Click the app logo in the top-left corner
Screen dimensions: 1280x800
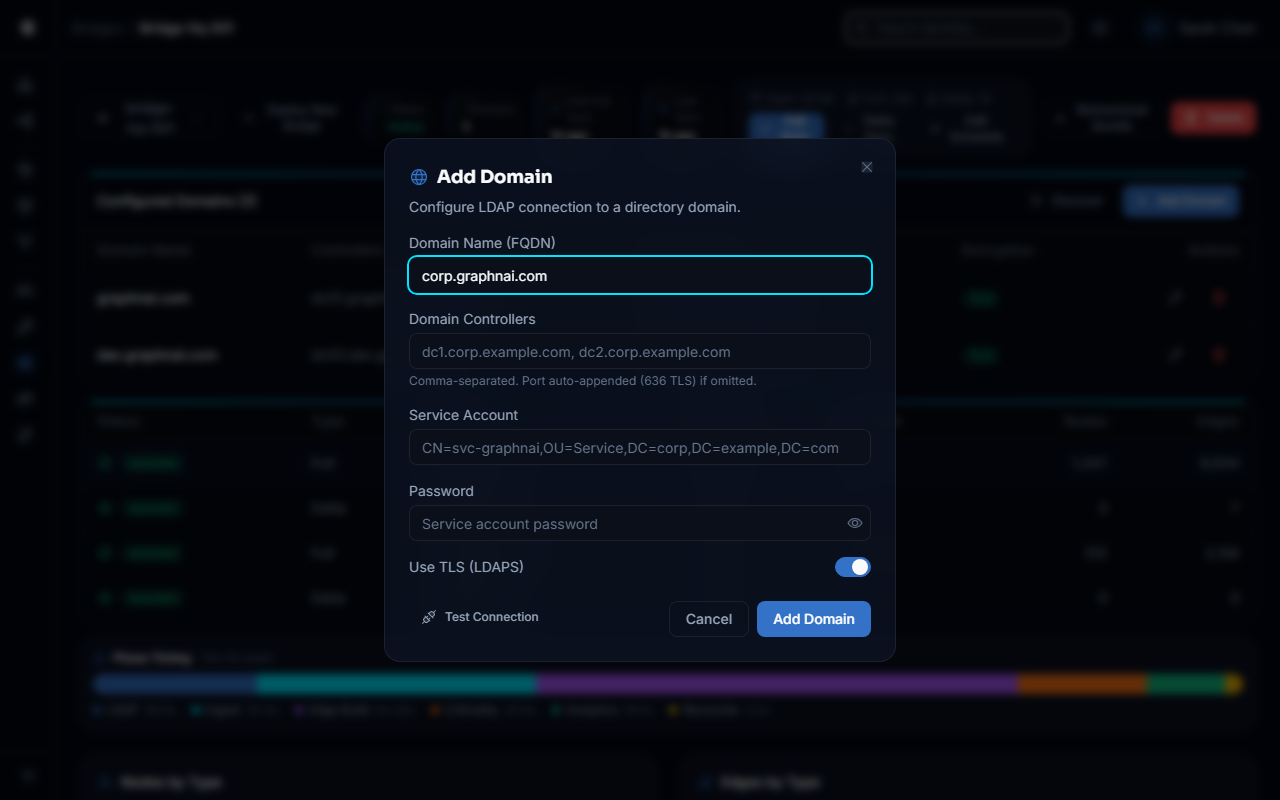tap(26, 27)
